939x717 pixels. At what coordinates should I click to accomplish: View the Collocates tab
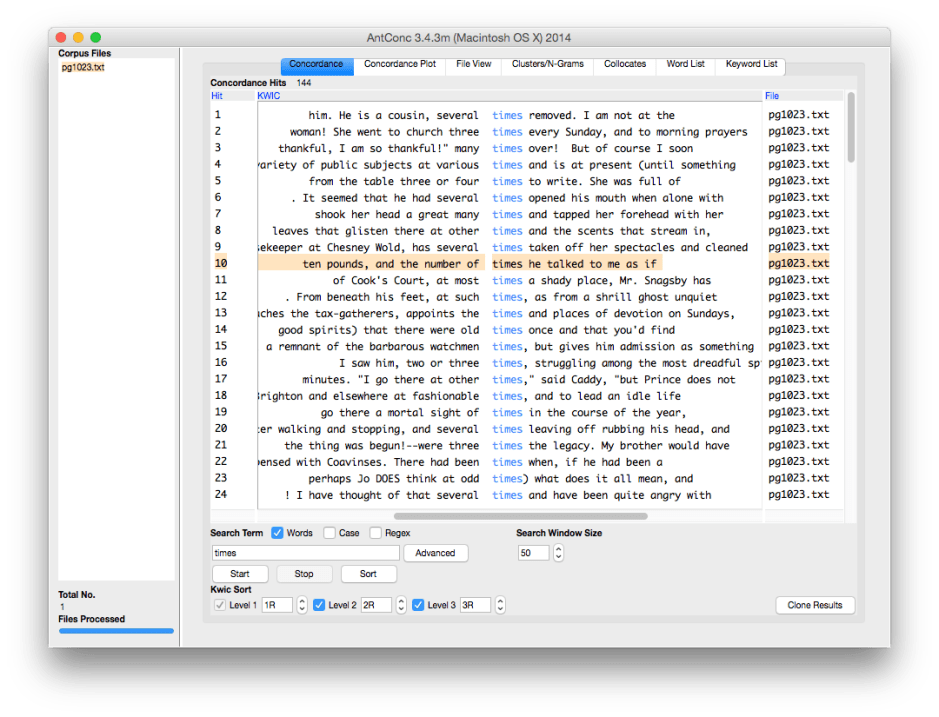click(624, 64)
